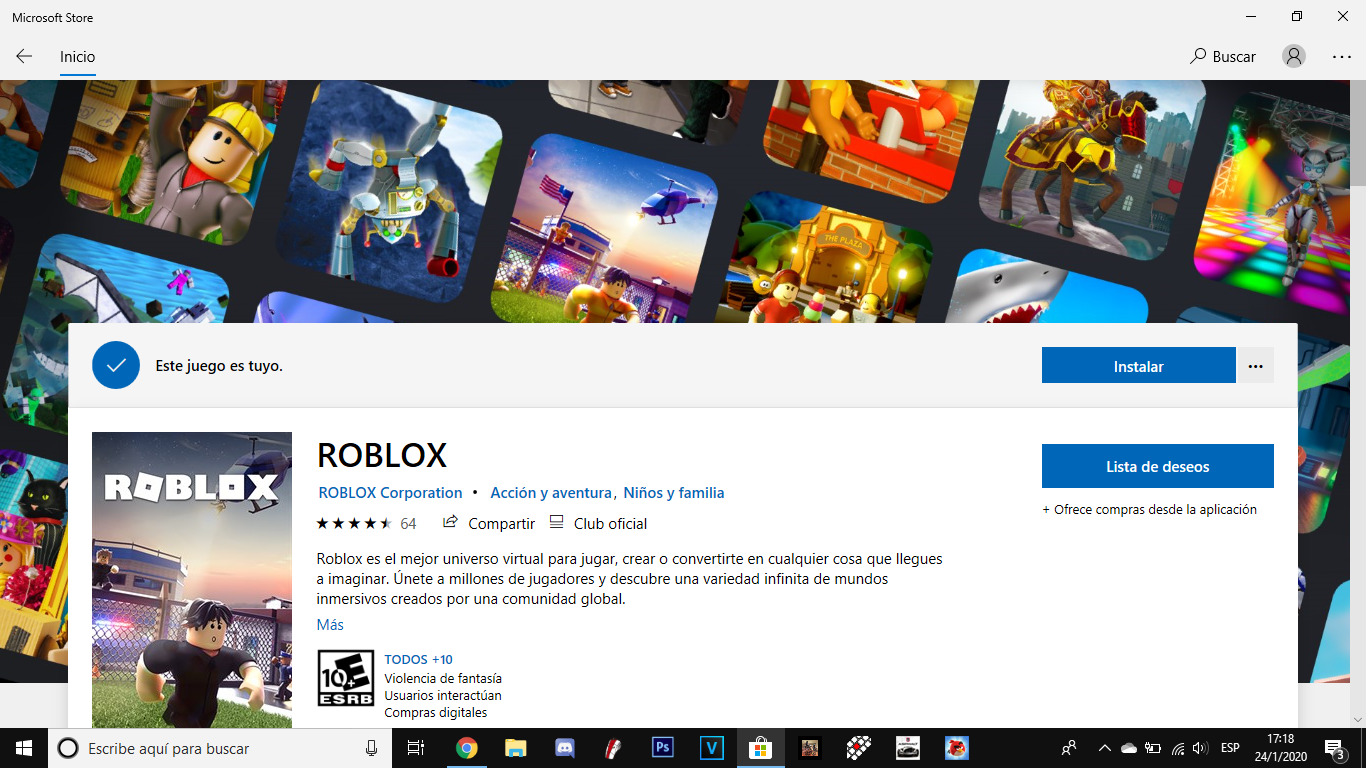Open the Club oficial link
The height and width of the screenshot is (768, 1366).
coord(598,523)
